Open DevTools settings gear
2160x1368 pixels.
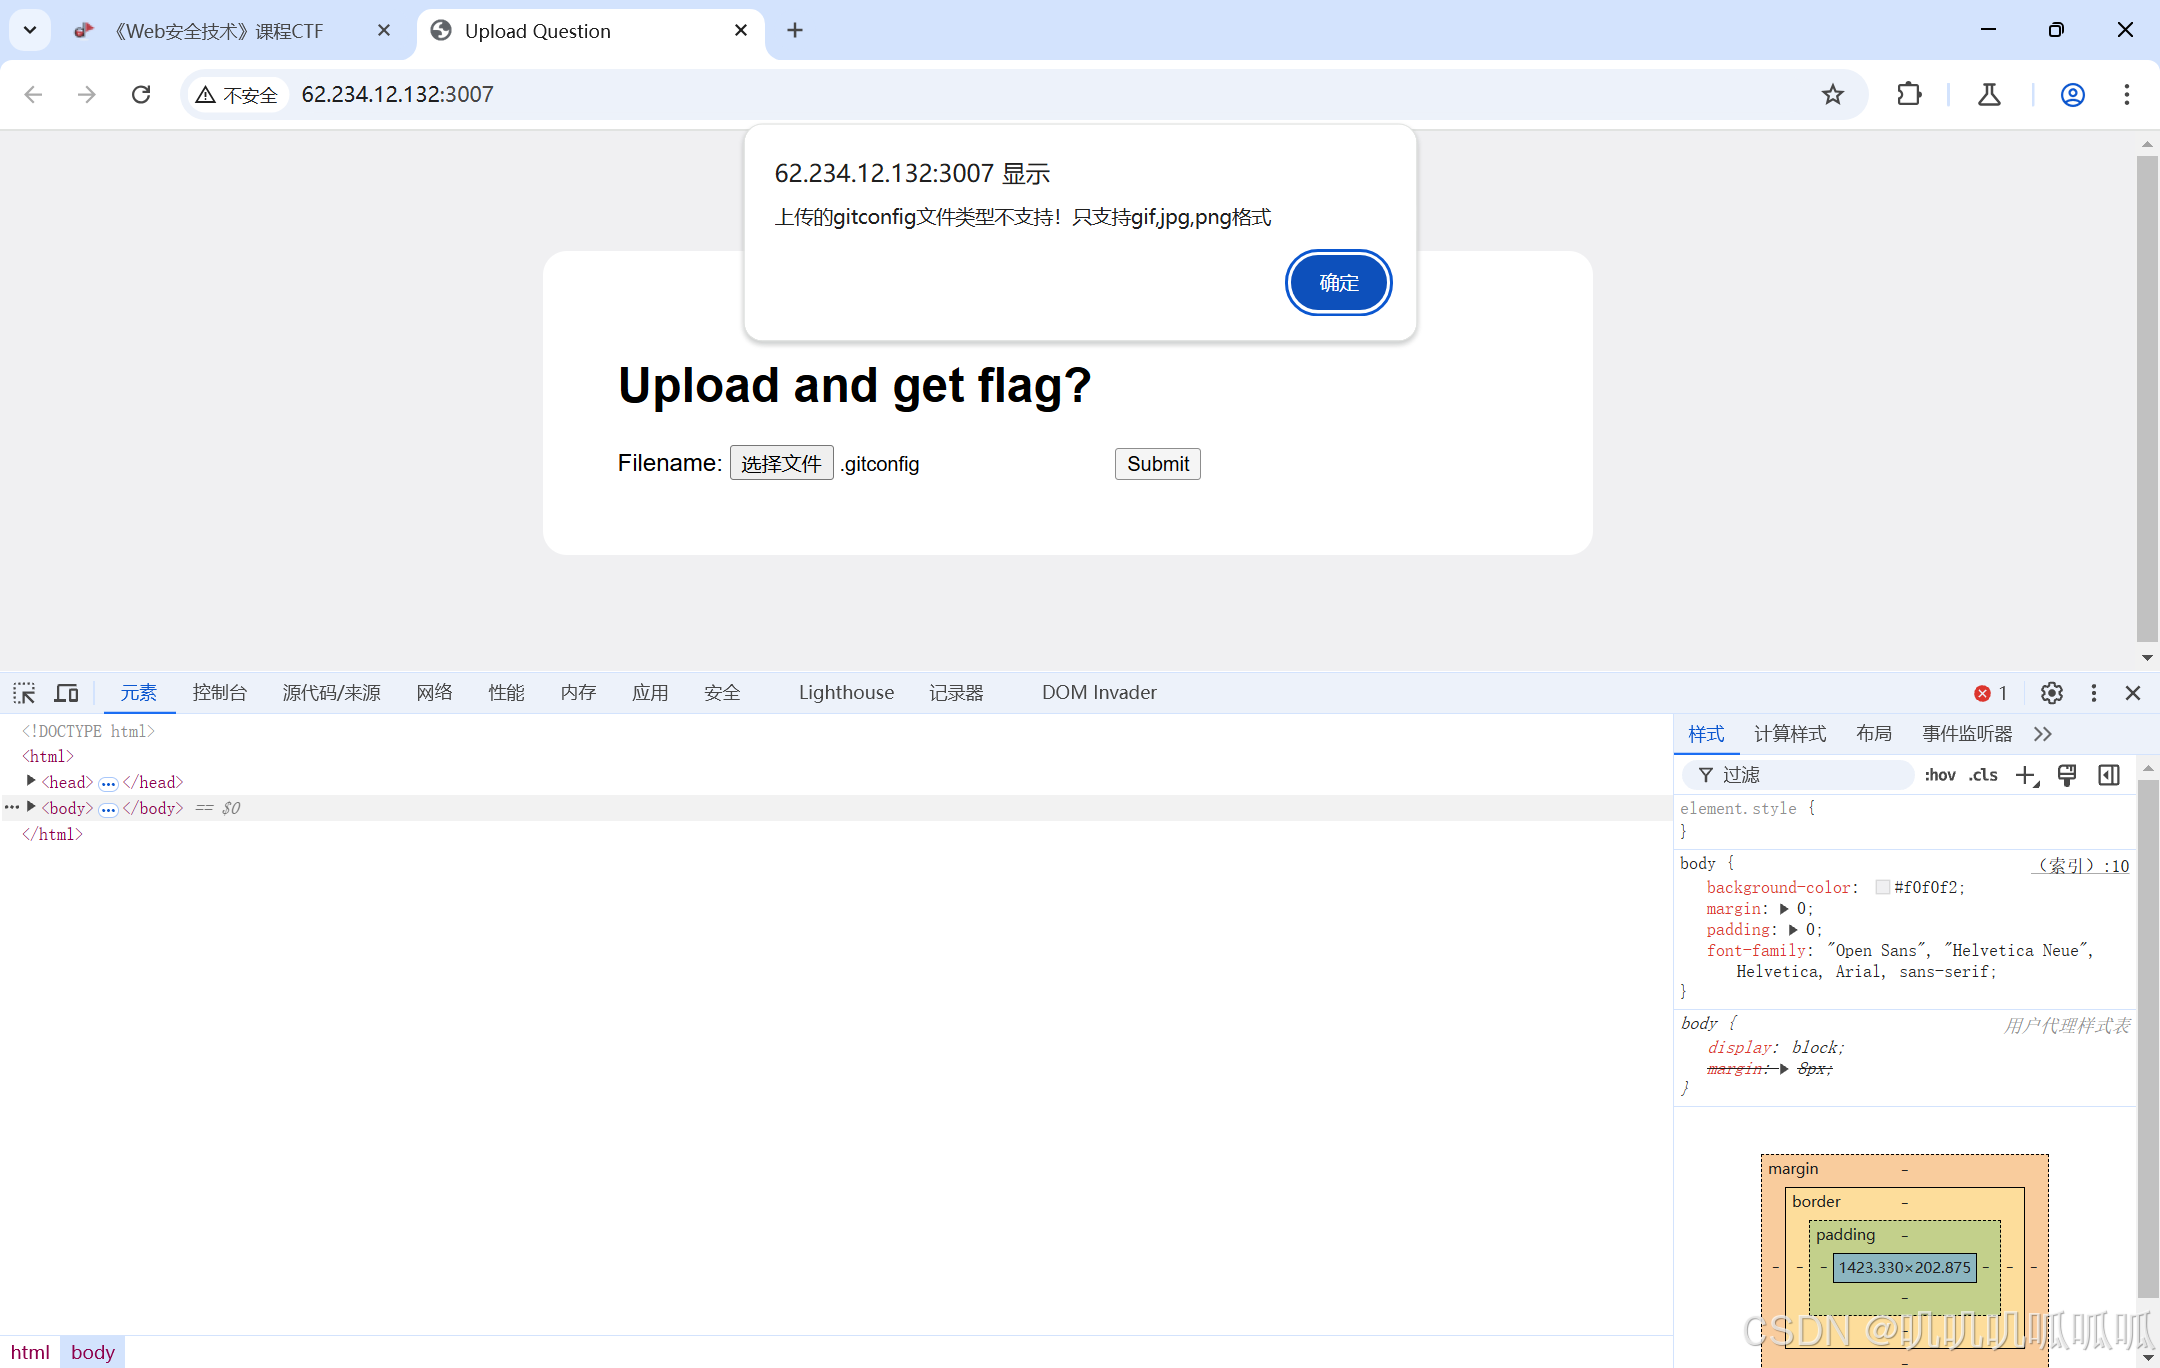pos(2052,693)
